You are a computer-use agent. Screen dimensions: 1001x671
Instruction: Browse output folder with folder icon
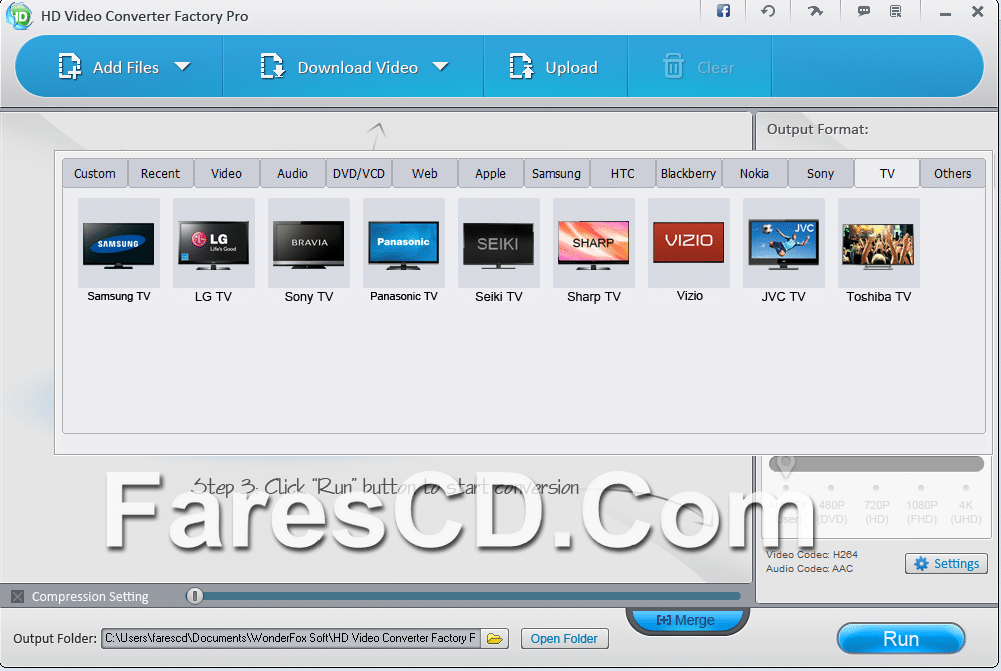tap(495, 638)
